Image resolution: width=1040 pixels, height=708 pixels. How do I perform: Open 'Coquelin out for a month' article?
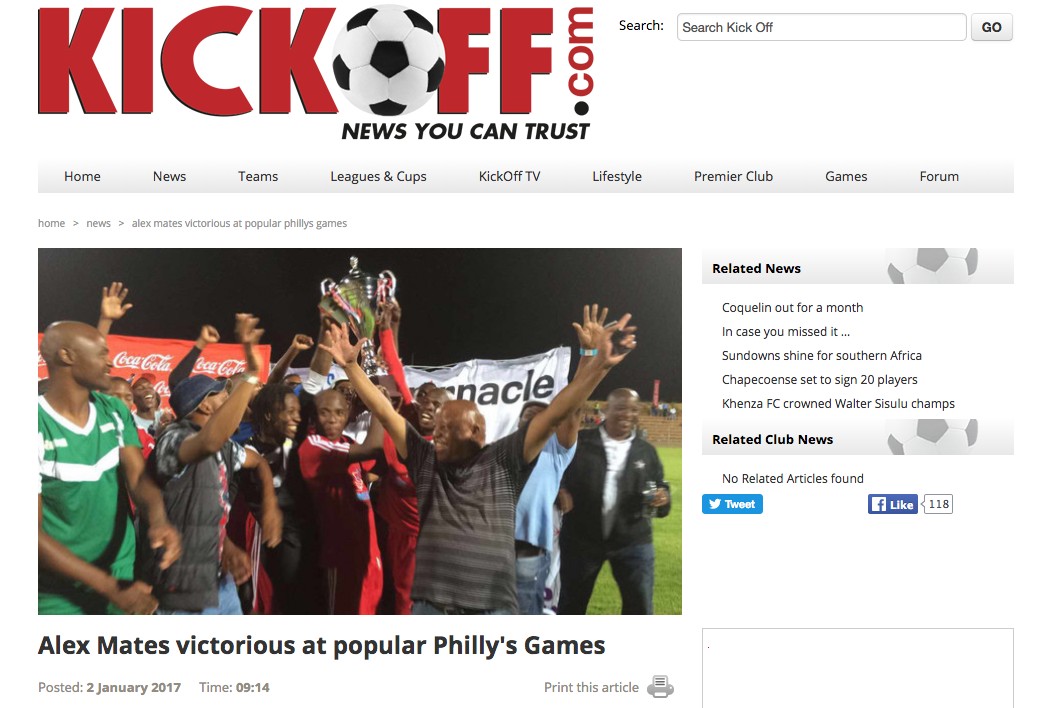(793, 308)
